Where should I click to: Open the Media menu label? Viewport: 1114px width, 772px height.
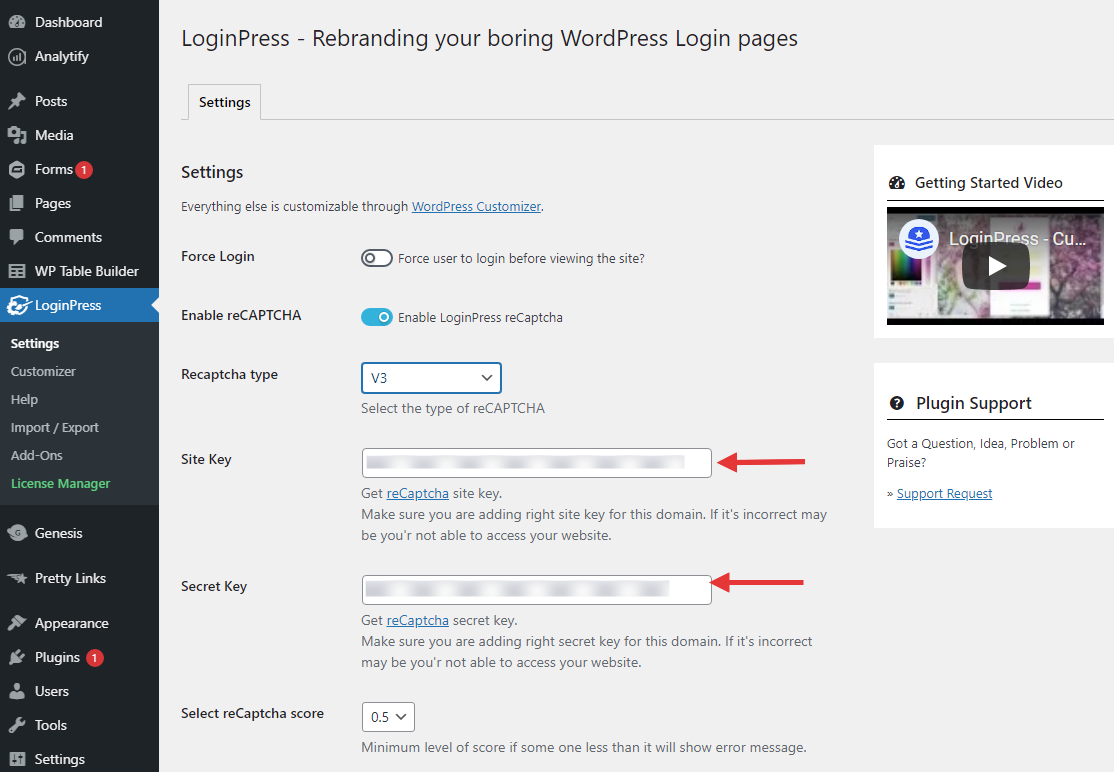pos(54,135)
